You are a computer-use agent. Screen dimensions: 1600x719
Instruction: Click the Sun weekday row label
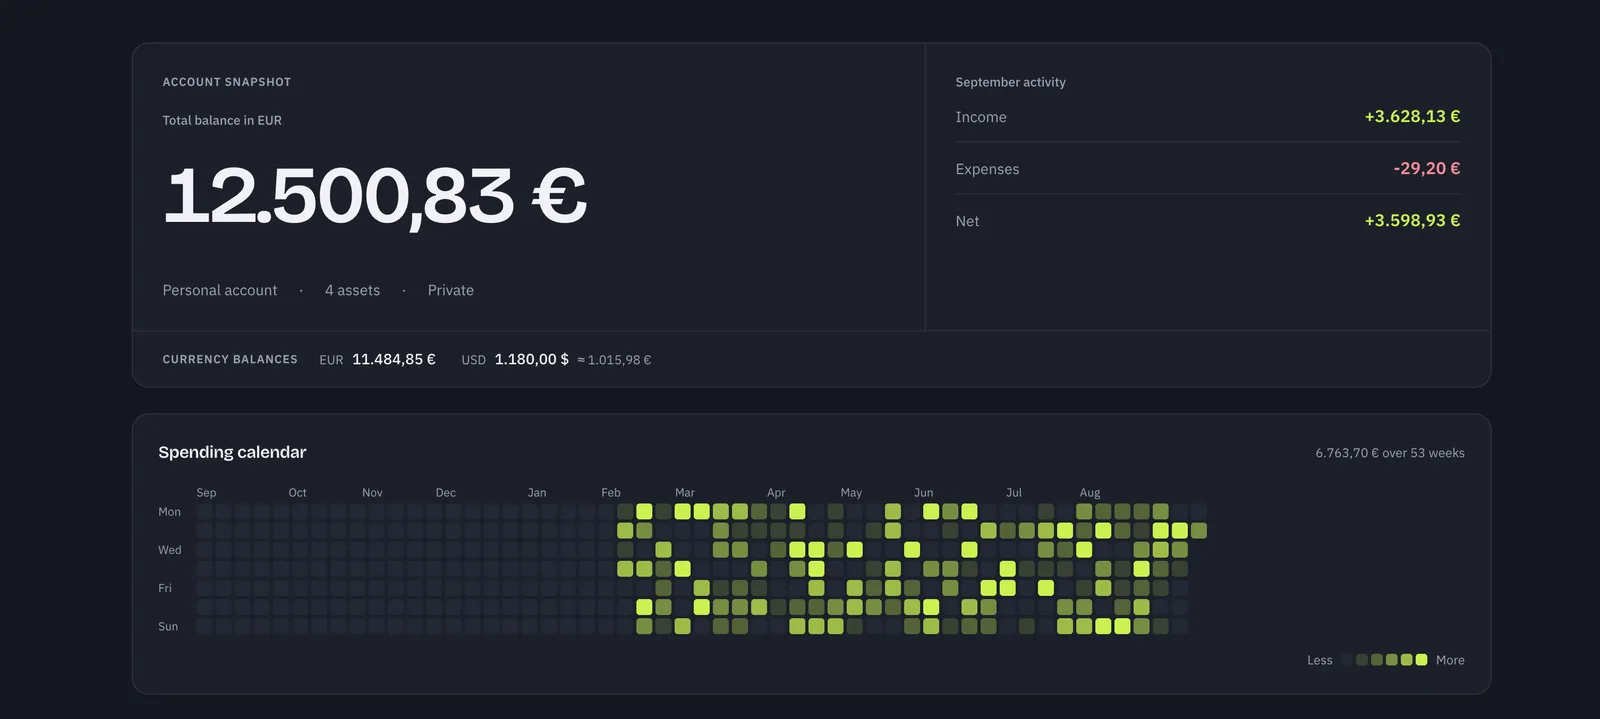[x=168, y=627]
